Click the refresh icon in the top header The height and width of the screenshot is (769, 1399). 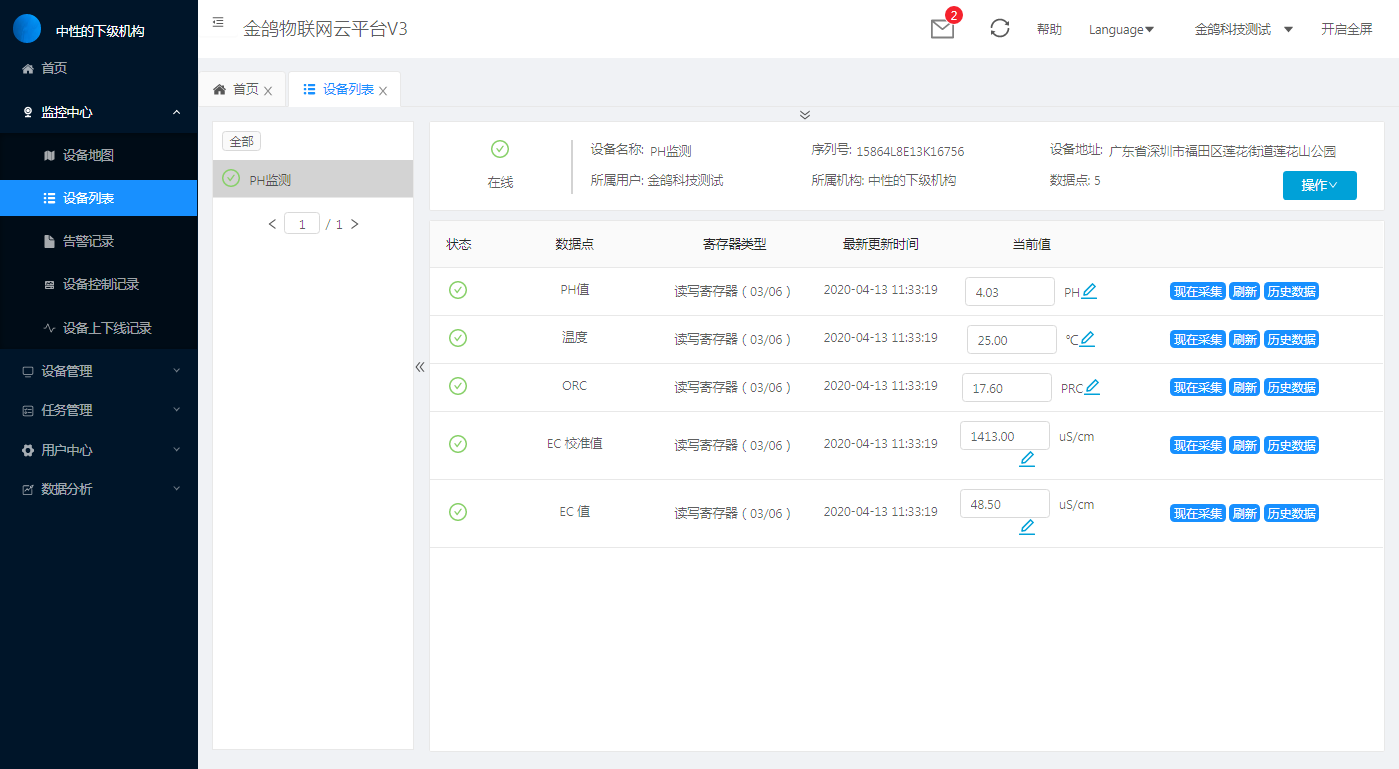pyautogui.click(x=999, y=29)
